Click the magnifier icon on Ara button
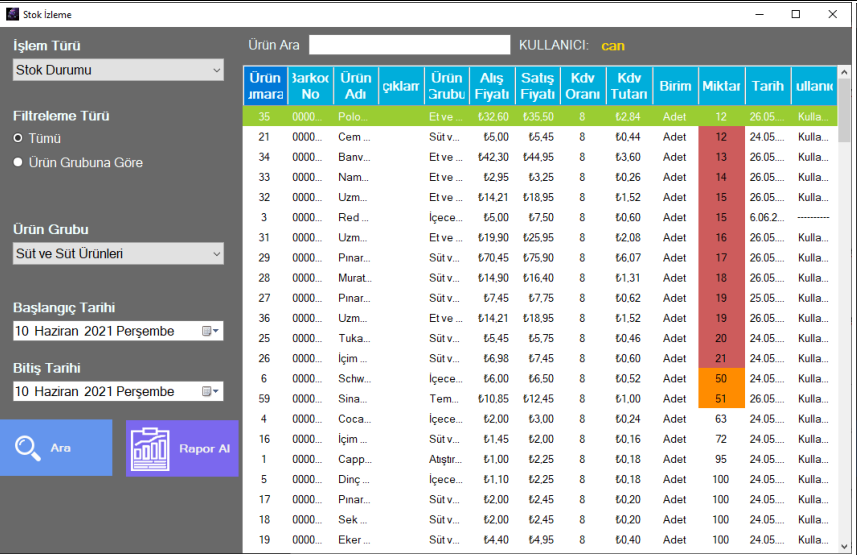 click(27, 448)
